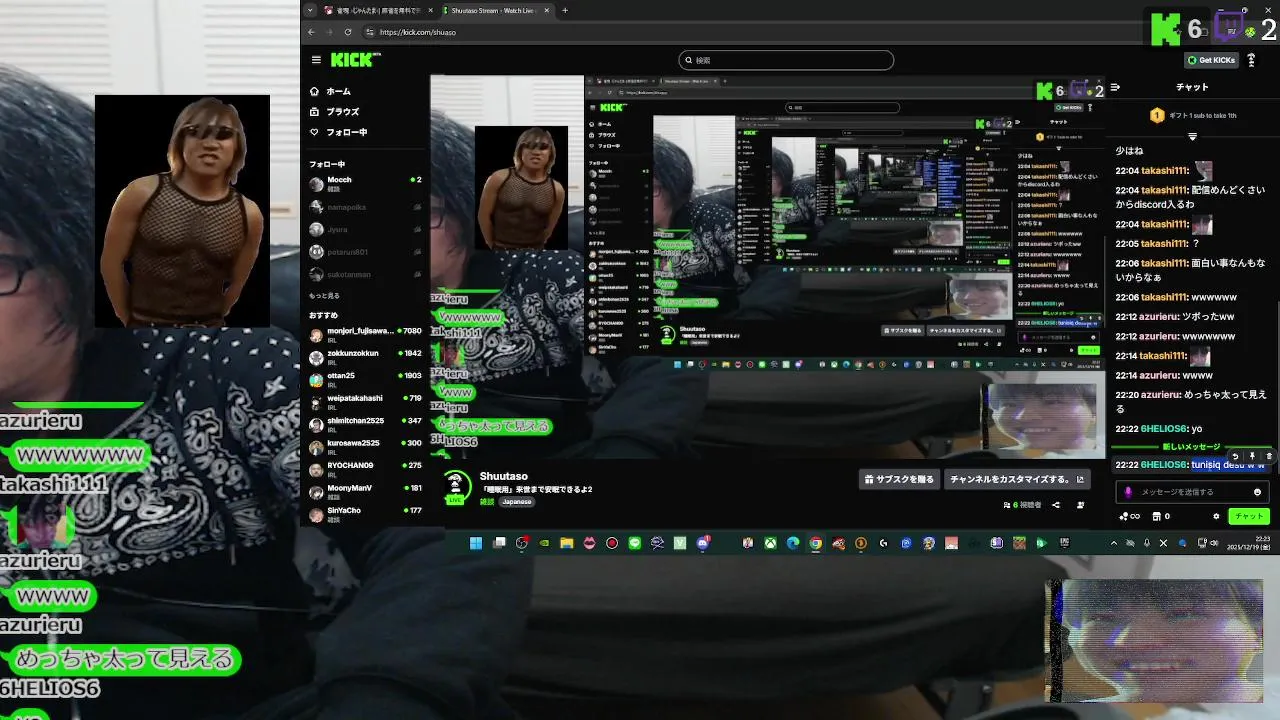The width and height of the screenshot is (1280, 720).
Task: Open recommended channel ottan25
Action: click(365, 379)
